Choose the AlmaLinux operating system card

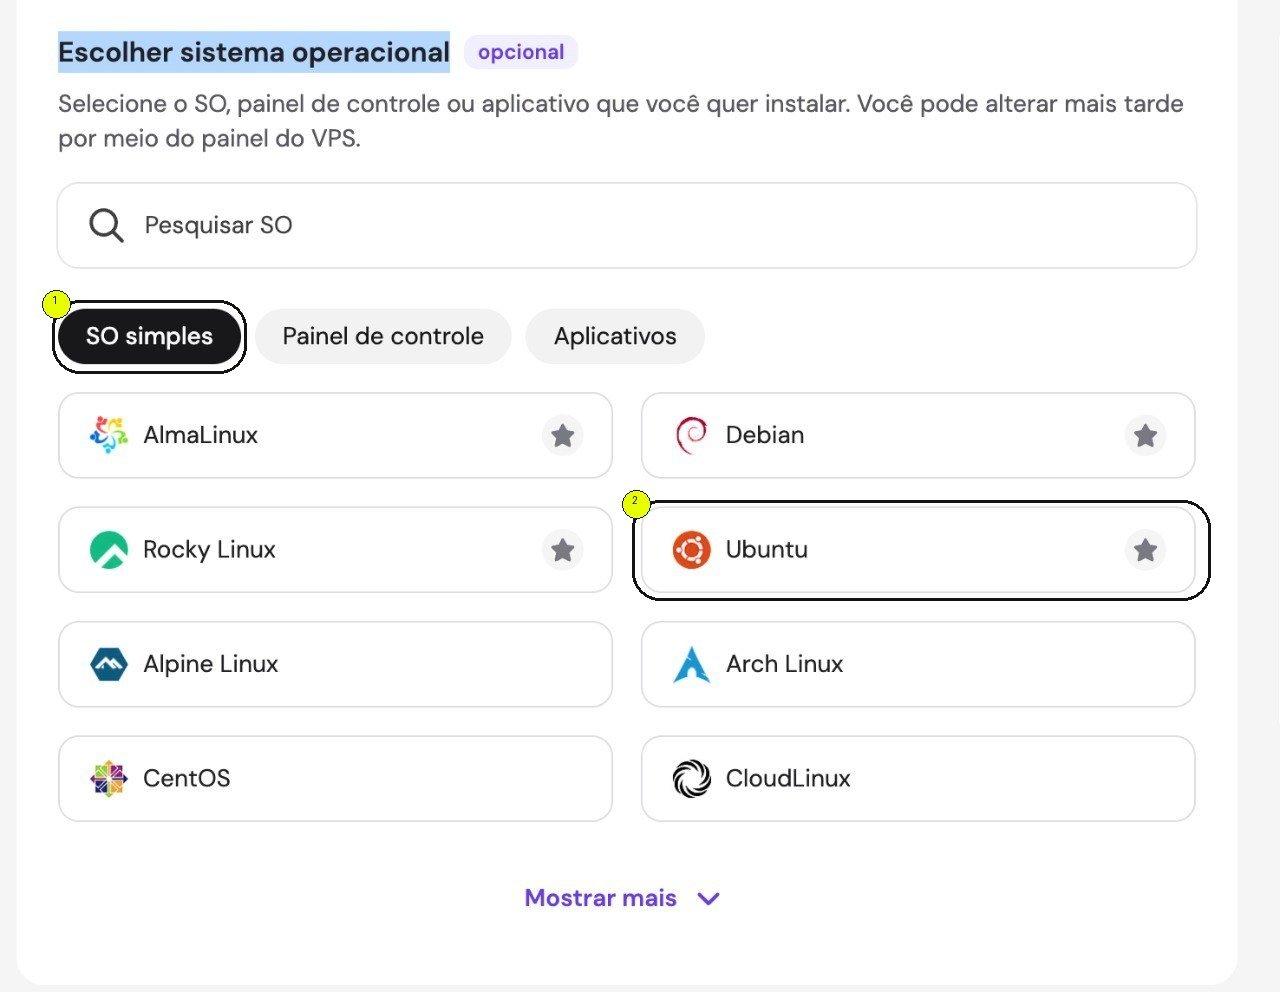(x=335, y=435)
